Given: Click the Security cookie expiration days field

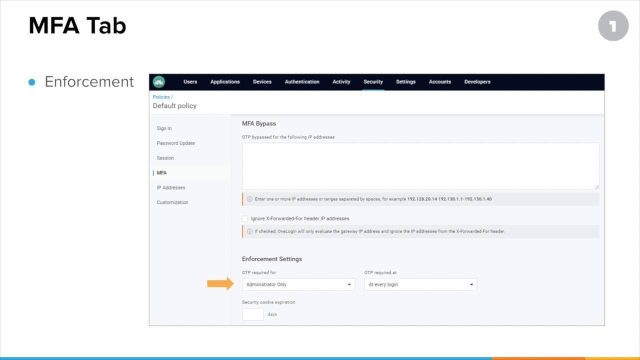Looking at the screenshot, I should click(253, 314).
